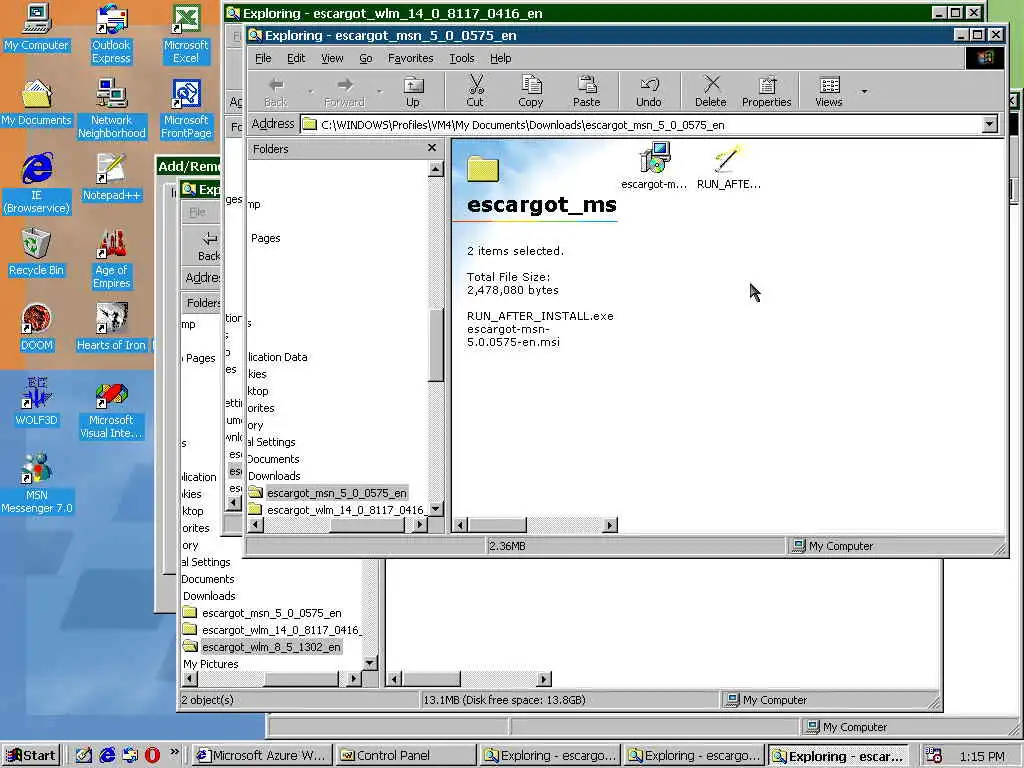Close the Folders pane
Screen dimensions: 1024x768
(432, 148)
